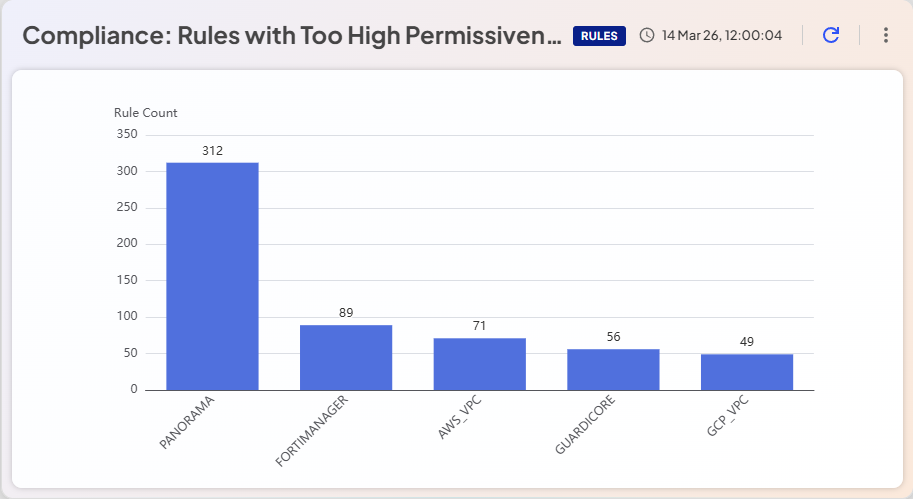Open the three-dot more options menu
The height and width of the screenshot is (499, 913).
point(885,36)
